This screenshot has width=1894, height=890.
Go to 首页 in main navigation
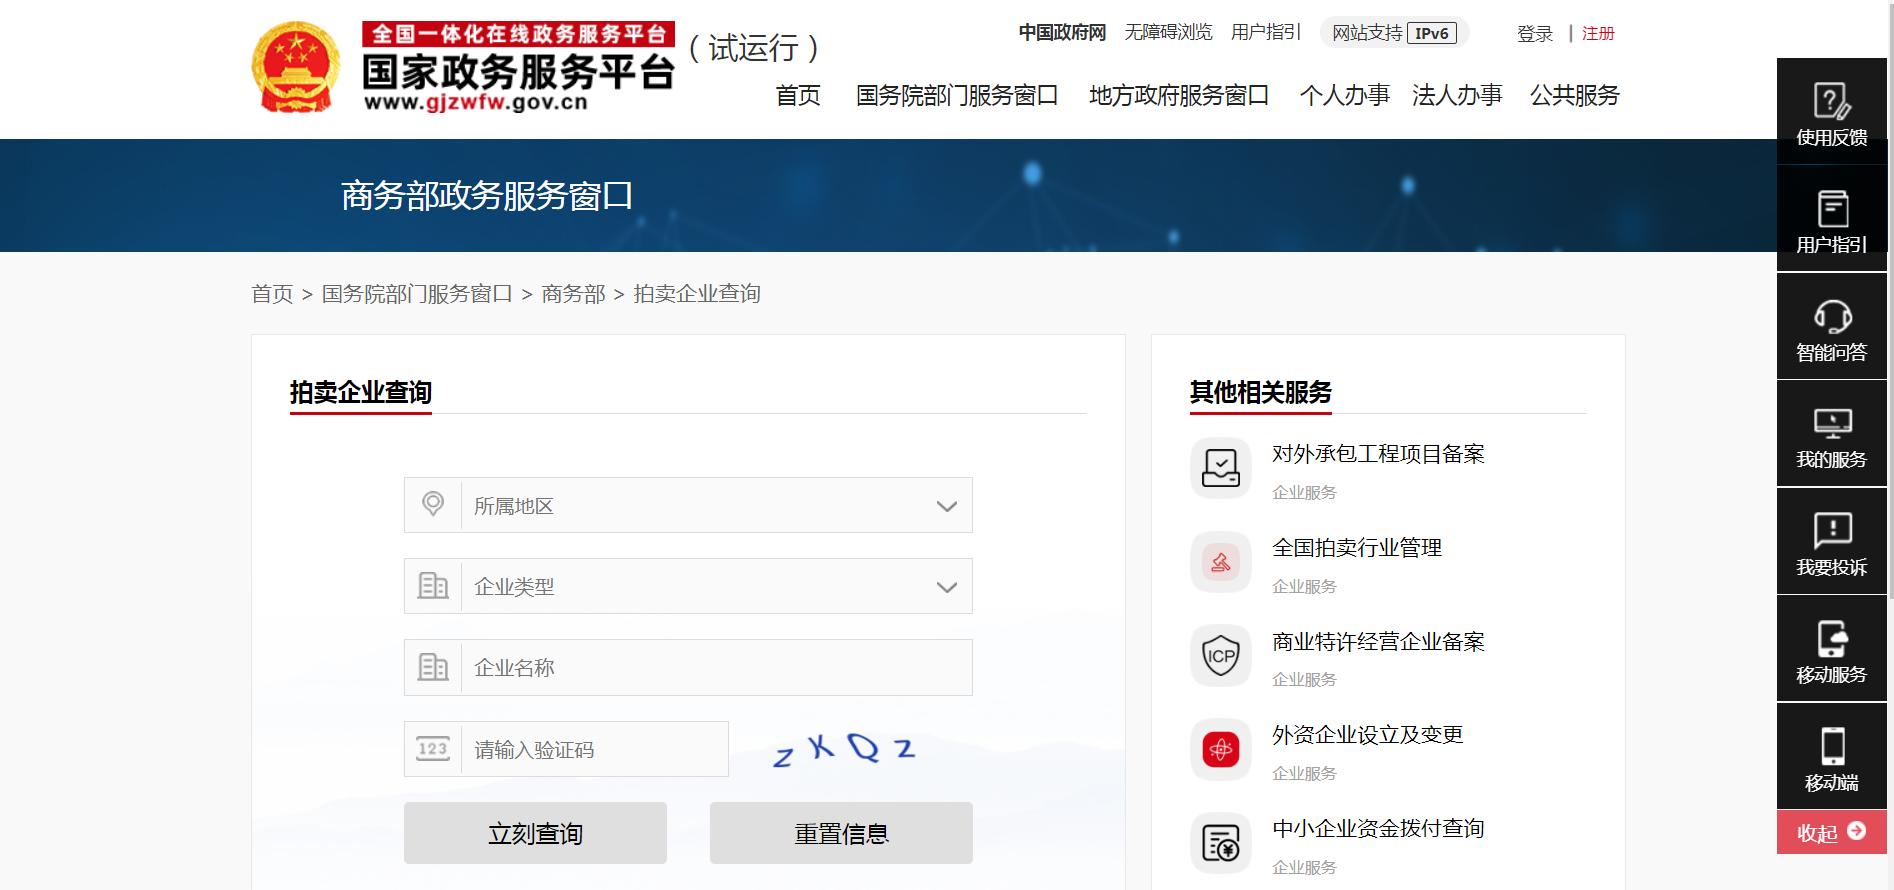[x=798, y=95]
